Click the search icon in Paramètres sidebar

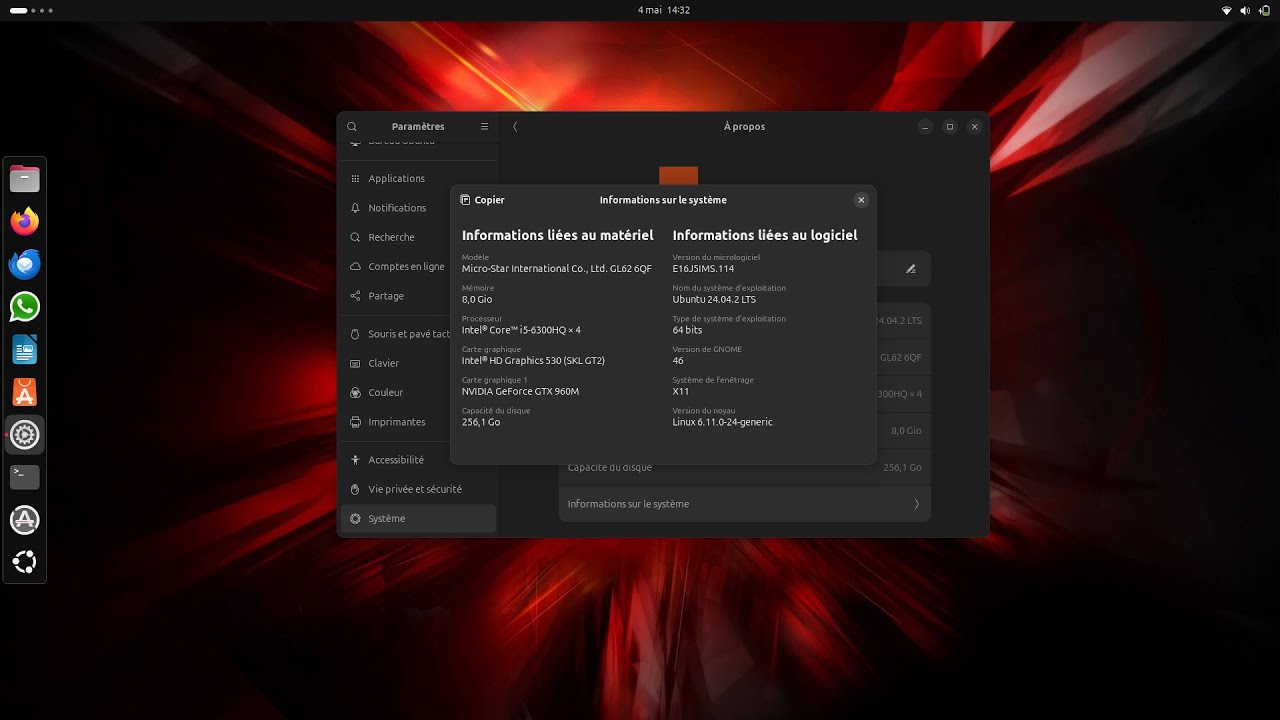click(352, 127)
